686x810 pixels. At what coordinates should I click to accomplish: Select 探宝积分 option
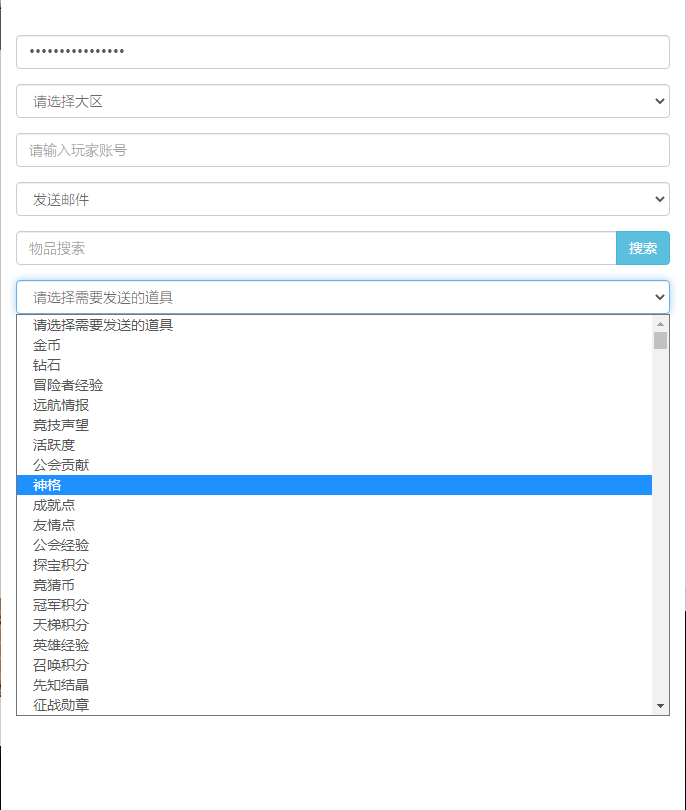[x=61, y=565]
